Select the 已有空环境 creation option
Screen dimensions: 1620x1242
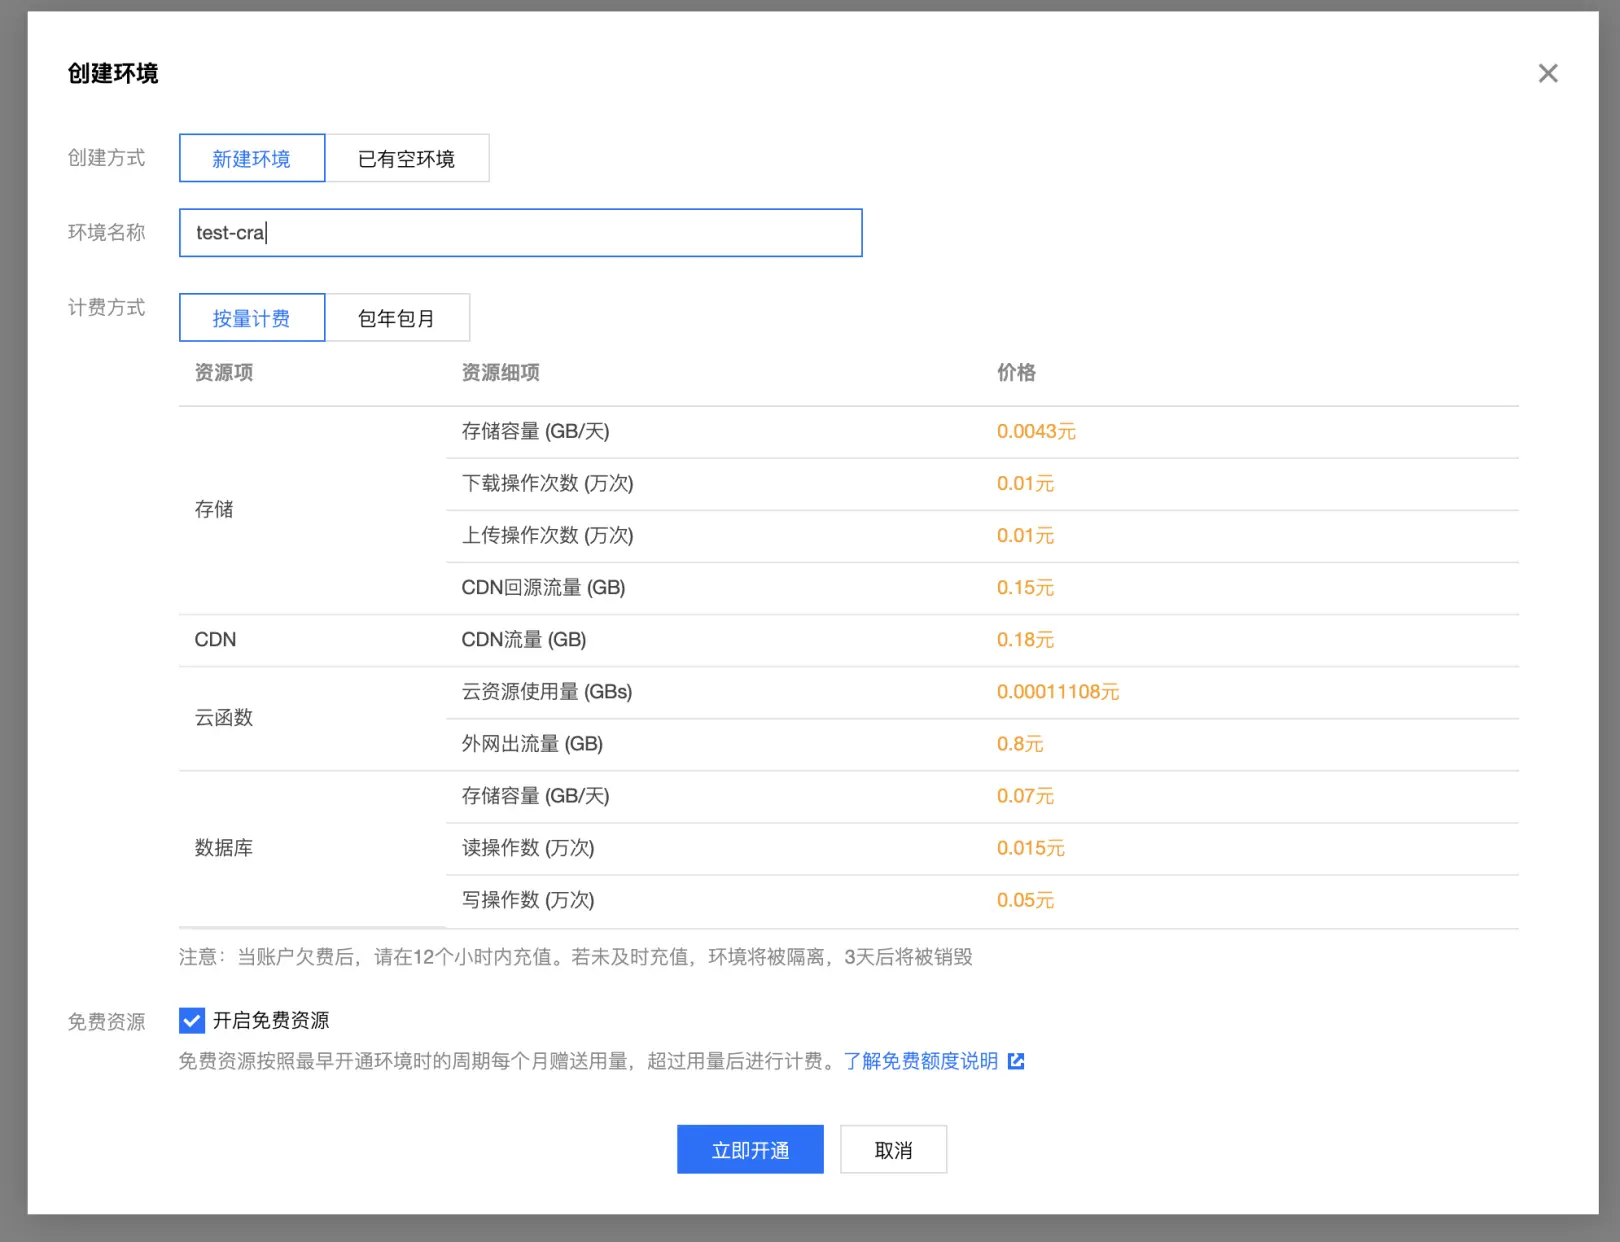click(407, 158)
